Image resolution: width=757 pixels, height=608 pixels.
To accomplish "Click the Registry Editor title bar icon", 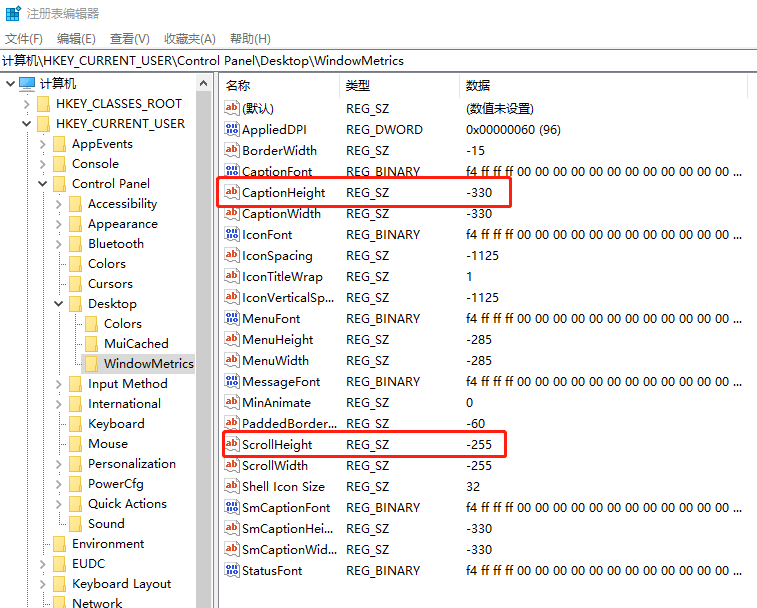I will 13,13.
